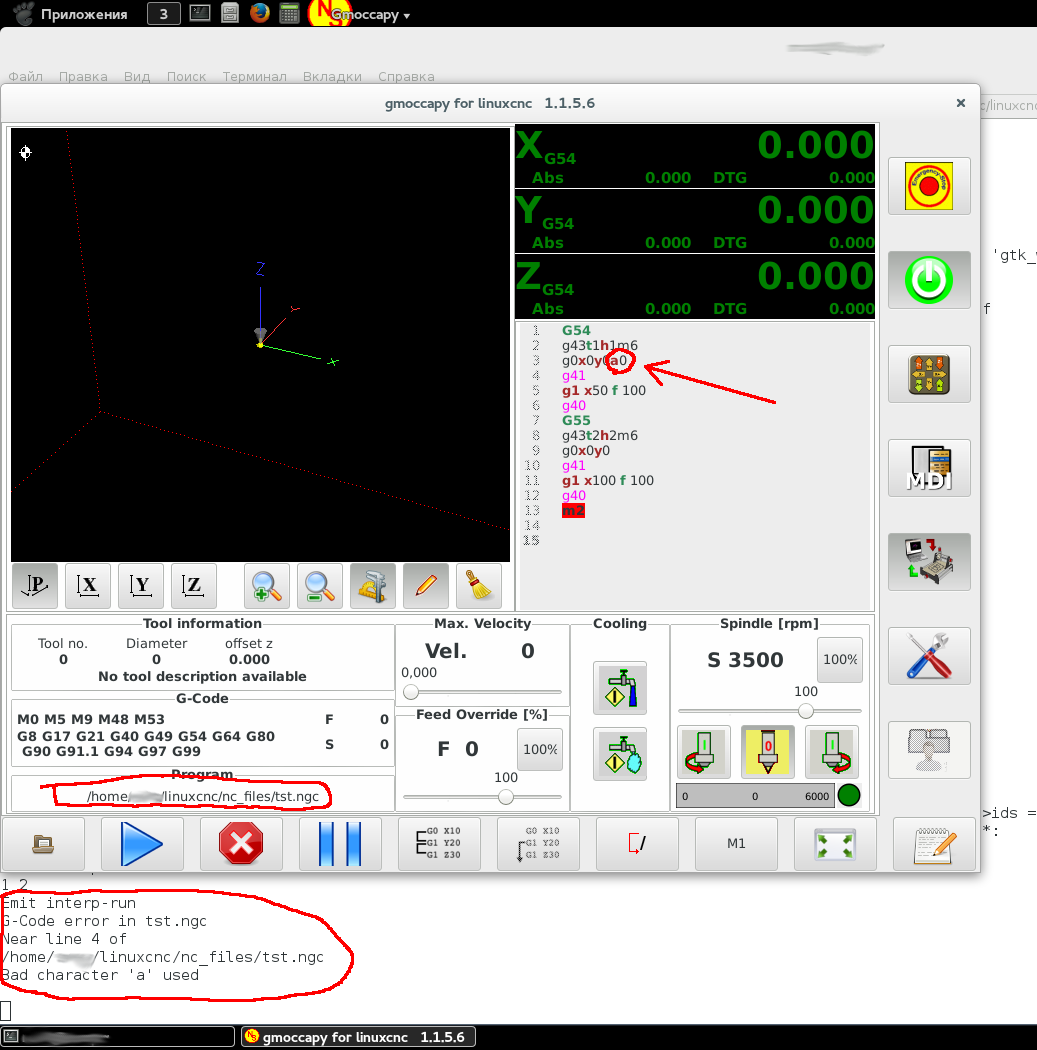Reset spindle override to 100%

click(x=840, y=660)
